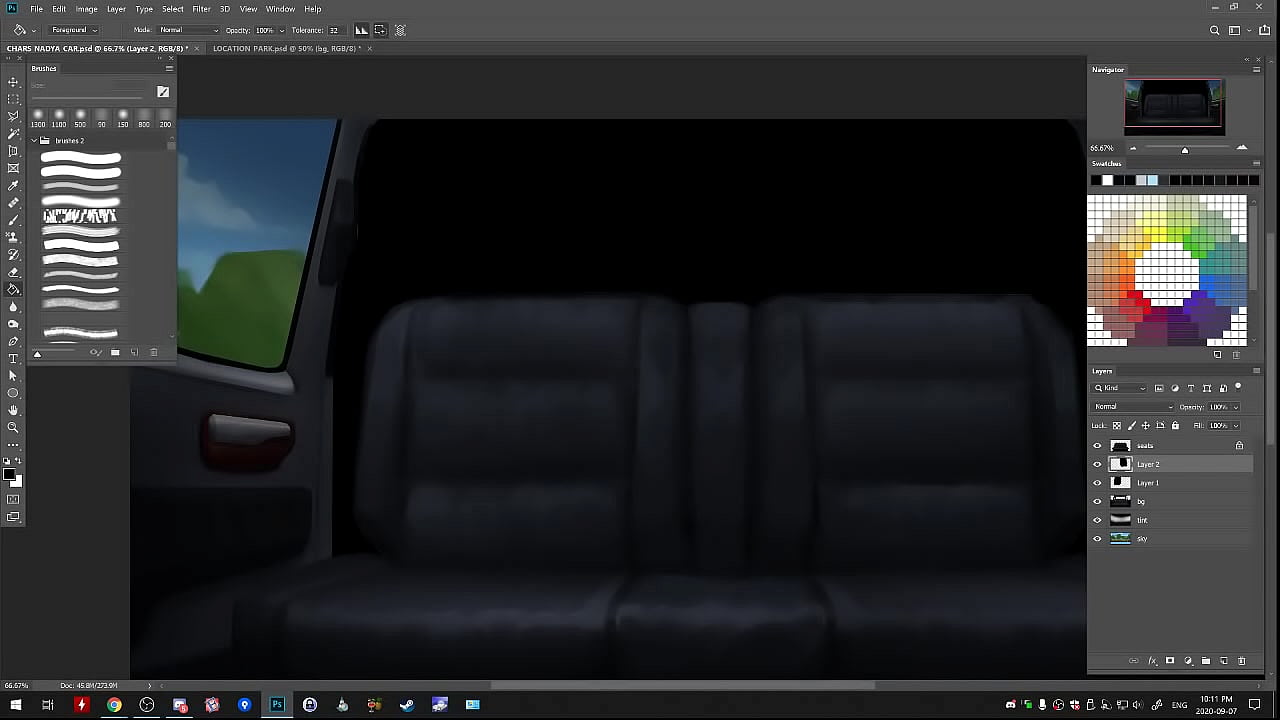
Task: Toggle visibility of the tint layer
Action: pyautogui.click(x=1097, y=520)
